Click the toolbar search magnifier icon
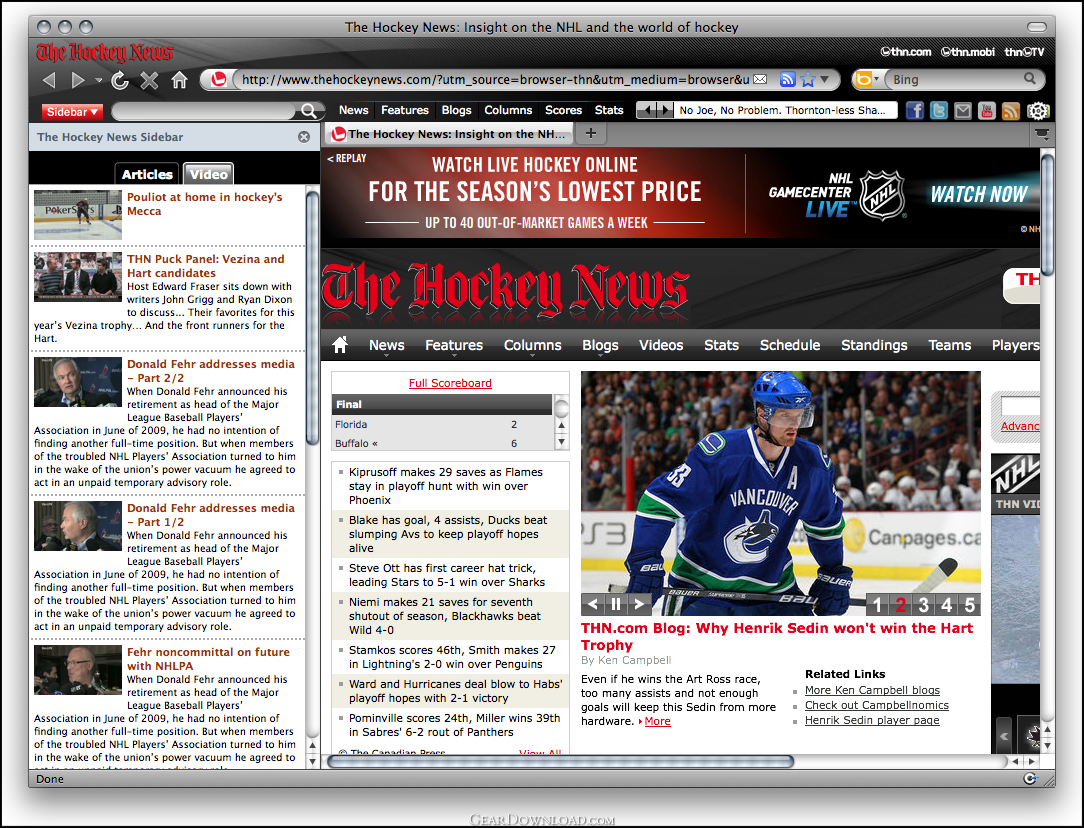This screenshot has width=1084, height=828. pyautogui.click(x=308, y=111)
